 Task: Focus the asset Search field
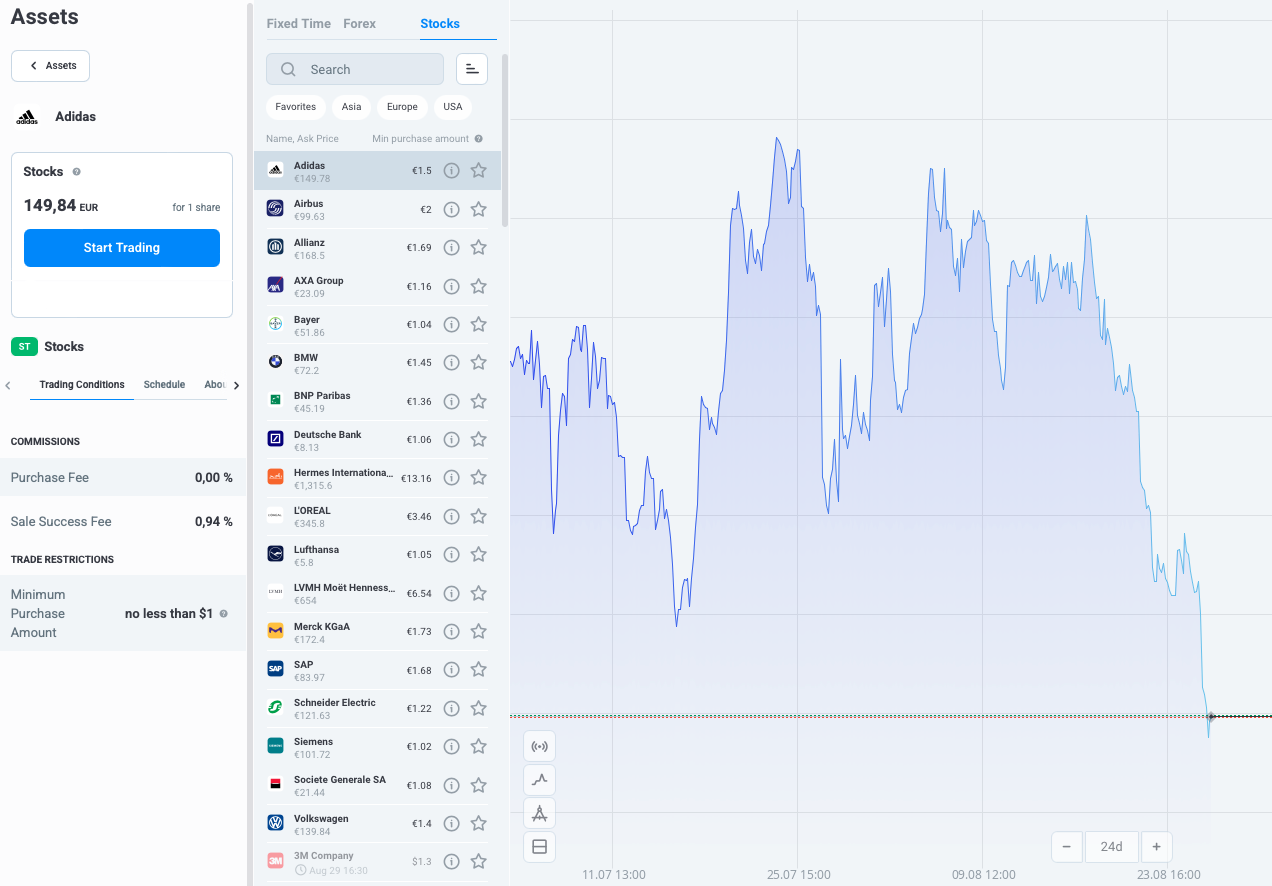[355, 69]
